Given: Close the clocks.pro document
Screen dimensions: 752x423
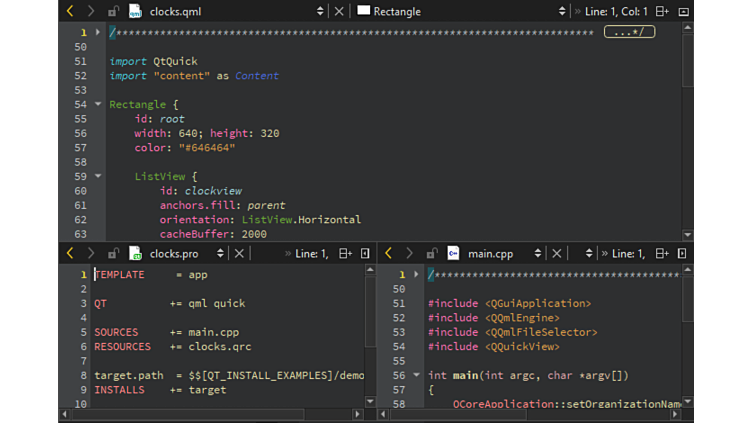Looking at the screenshot, I should [x=239, y=254].
